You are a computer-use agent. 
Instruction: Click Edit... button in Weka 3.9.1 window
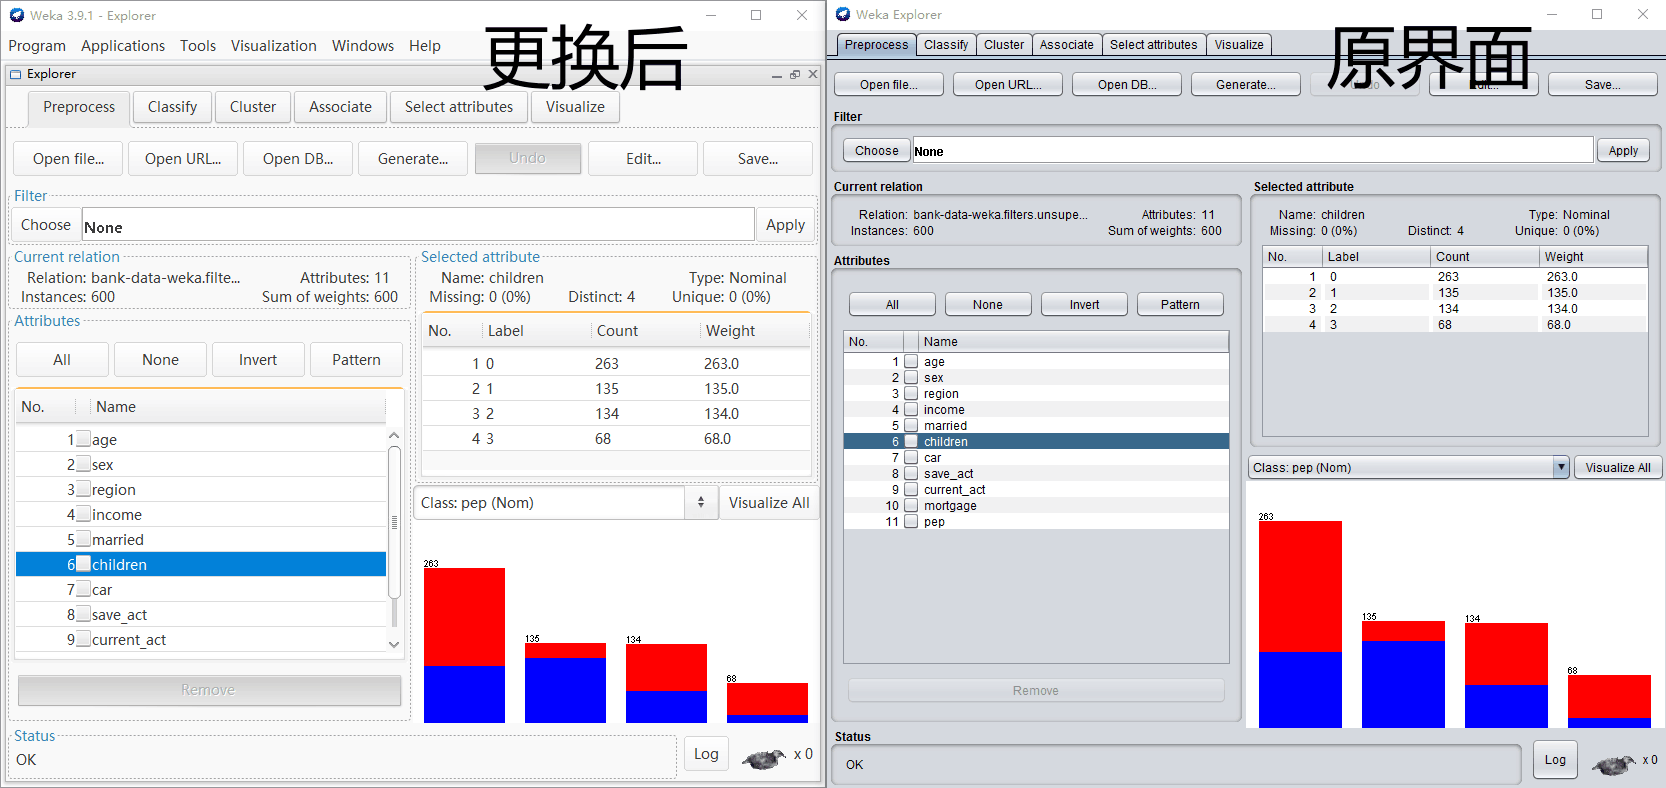643,159
